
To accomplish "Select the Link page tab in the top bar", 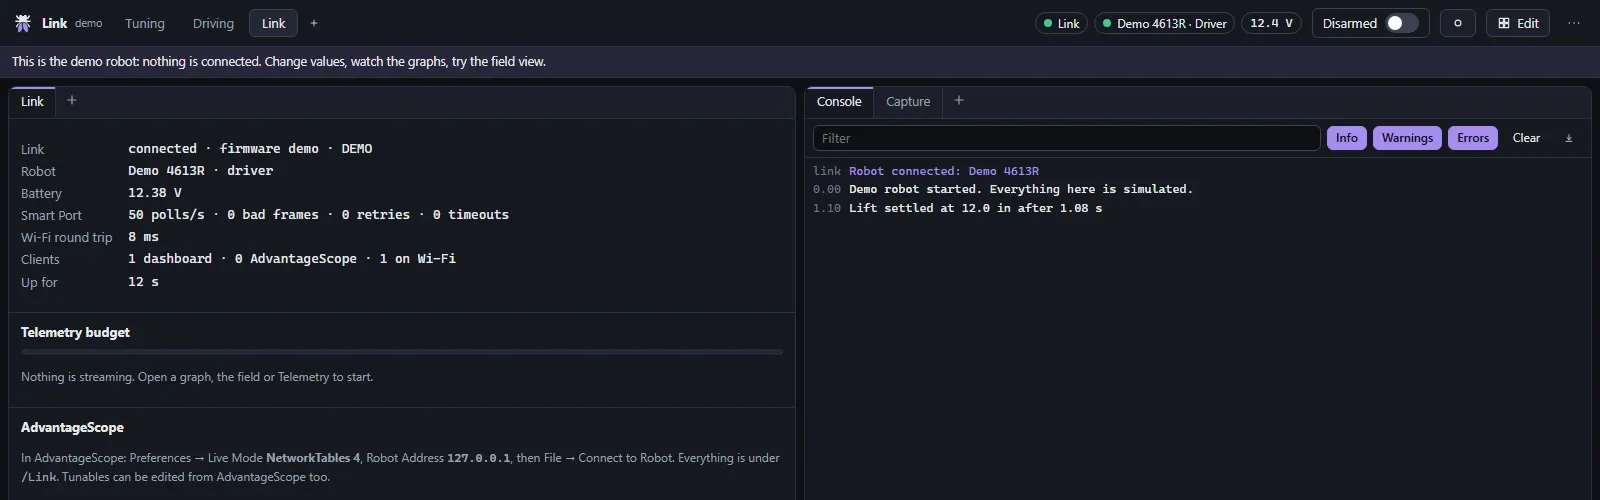I will pos(274,23).
